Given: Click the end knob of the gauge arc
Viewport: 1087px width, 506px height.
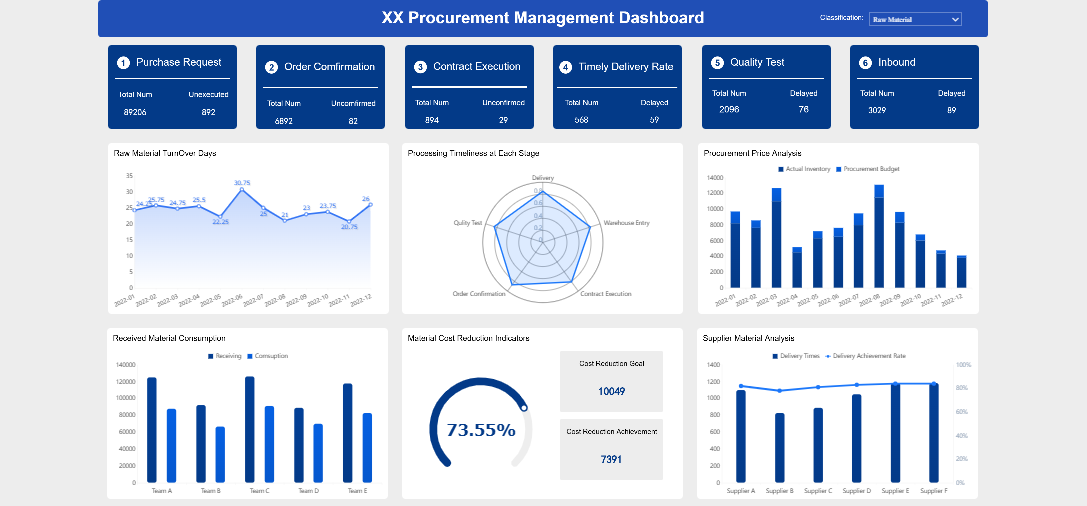Looking at the screenshot, I should pyautogui.click(x=524, y=408).
